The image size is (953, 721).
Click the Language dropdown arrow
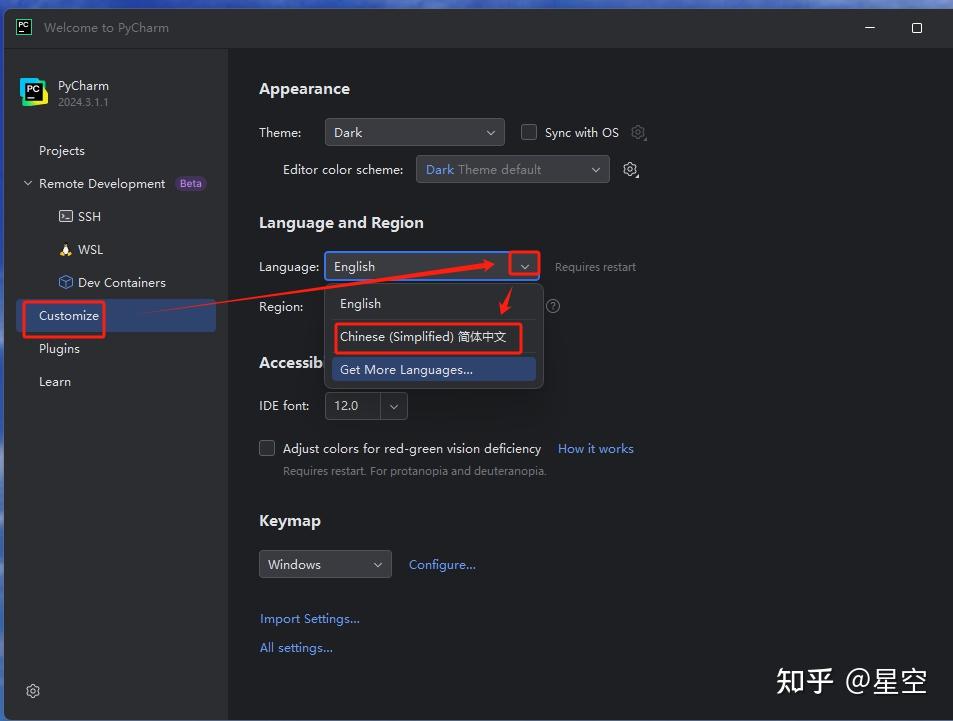pyautogui.click(x=524, y=266)
